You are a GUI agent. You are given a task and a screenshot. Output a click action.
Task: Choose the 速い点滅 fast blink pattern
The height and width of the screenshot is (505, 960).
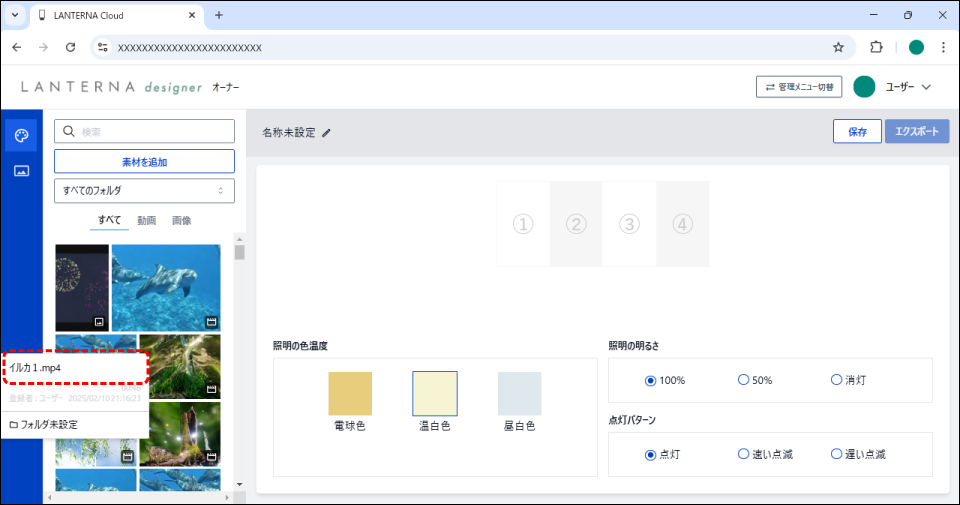(744, 454)
